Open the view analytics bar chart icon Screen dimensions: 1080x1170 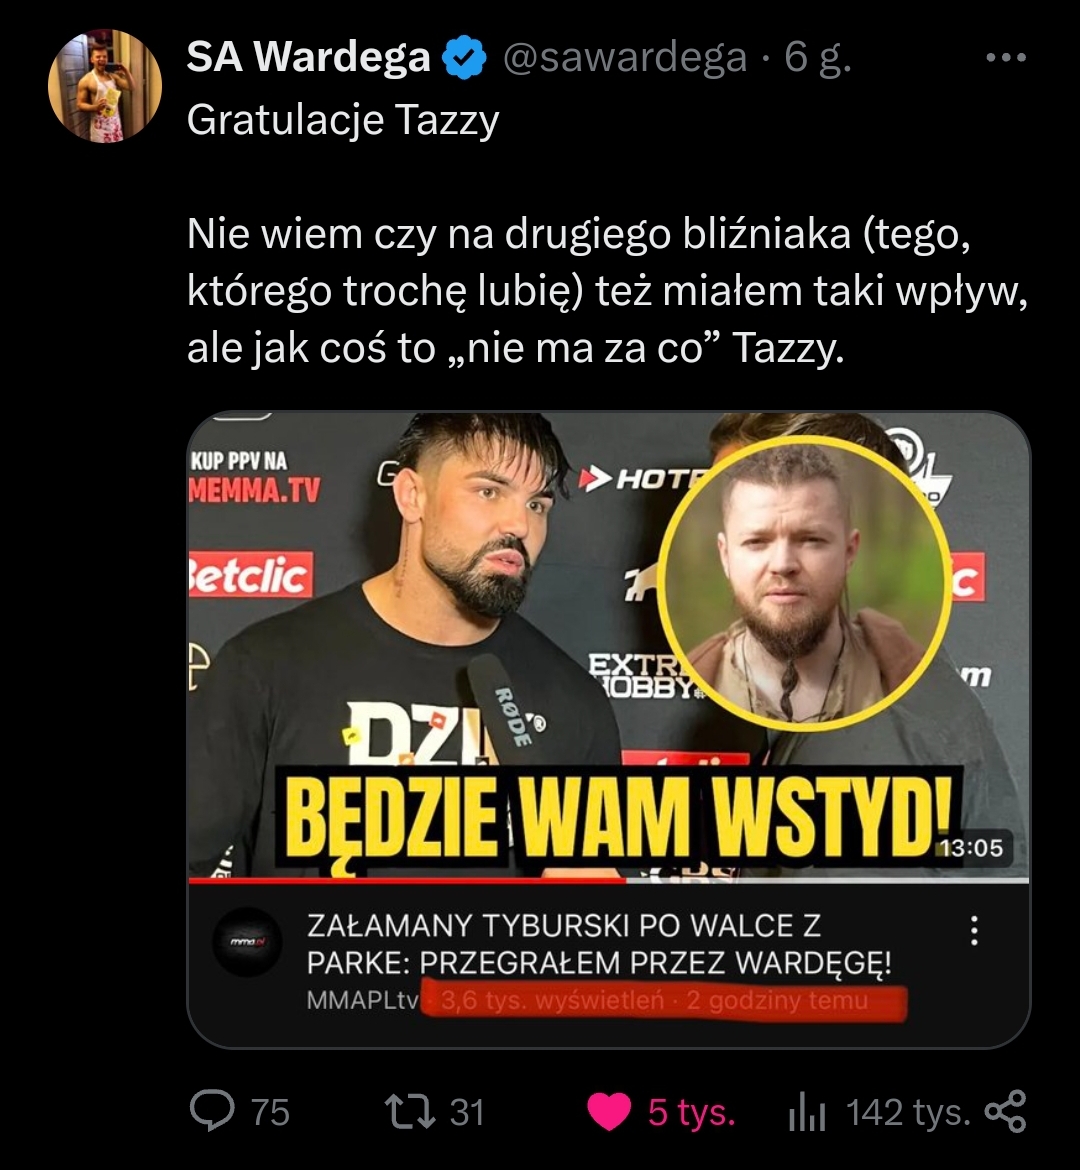click(807, 1113)
